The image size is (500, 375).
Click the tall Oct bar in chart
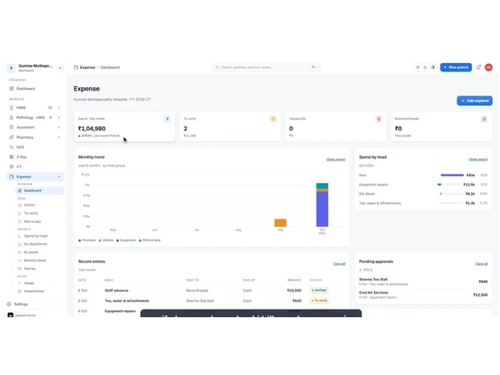click(x=322, y=205)
